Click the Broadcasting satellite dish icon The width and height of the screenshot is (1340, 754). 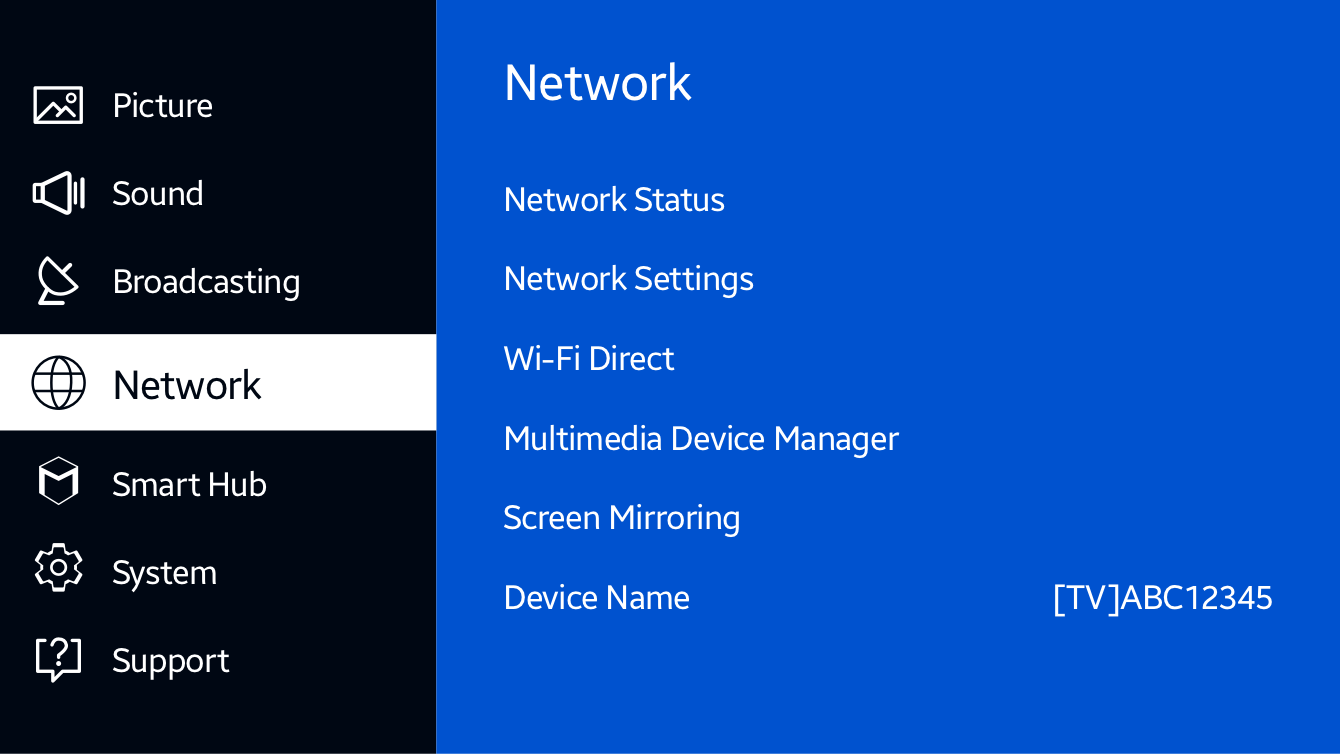58,281
